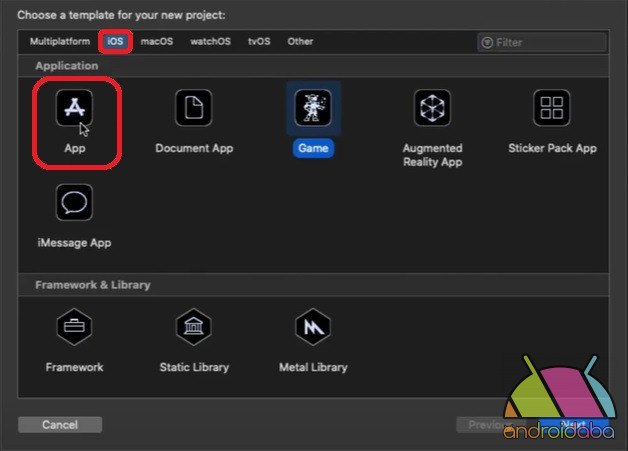Select the Game template icon

(x=313, y=108)
